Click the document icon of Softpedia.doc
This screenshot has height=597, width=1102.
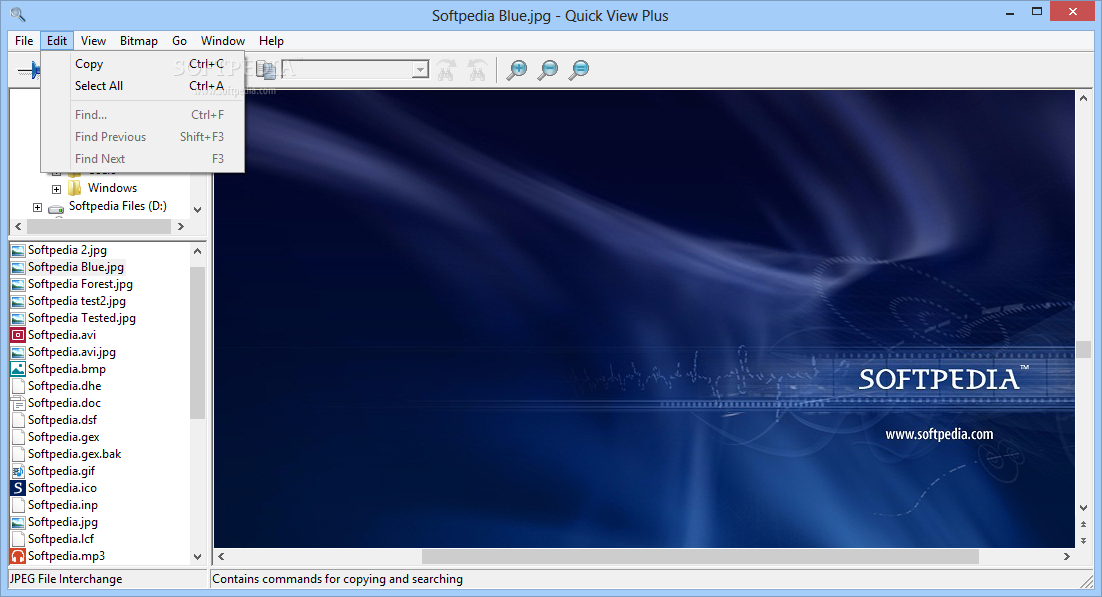coord(18,403)
